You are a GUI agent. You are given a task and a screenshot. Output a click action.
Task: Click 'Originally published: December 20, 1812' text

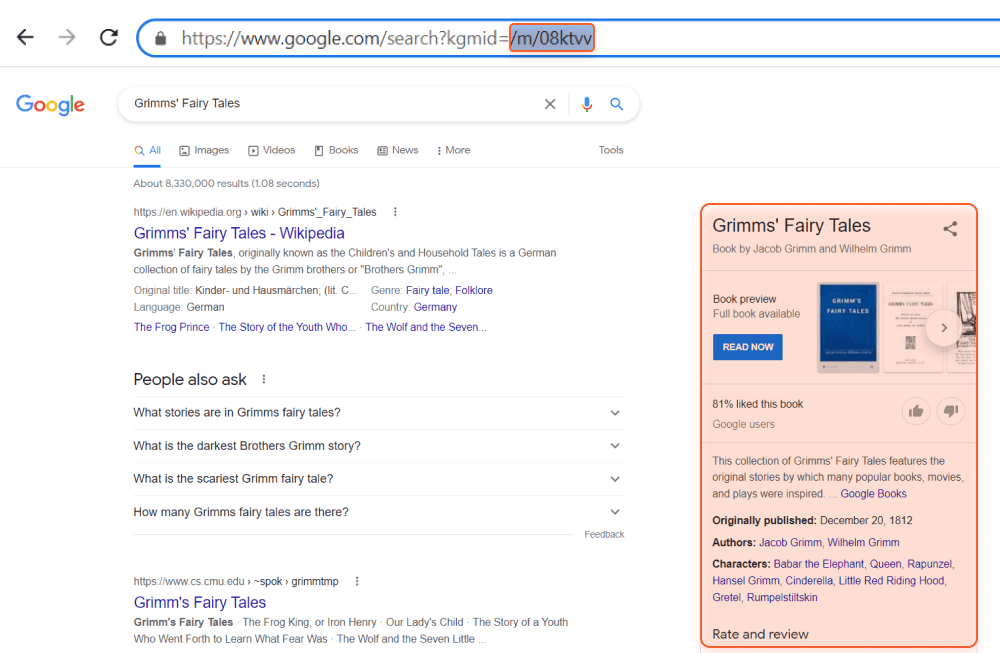click(x=812, y=520)
